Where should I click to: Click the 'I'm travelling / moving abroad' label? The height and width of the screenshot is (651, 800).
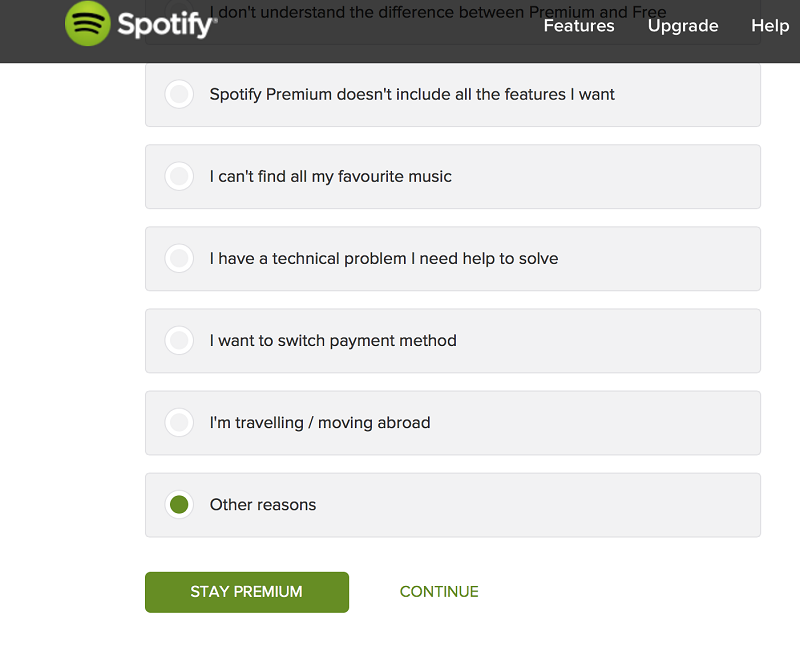[x=320, y=422]
